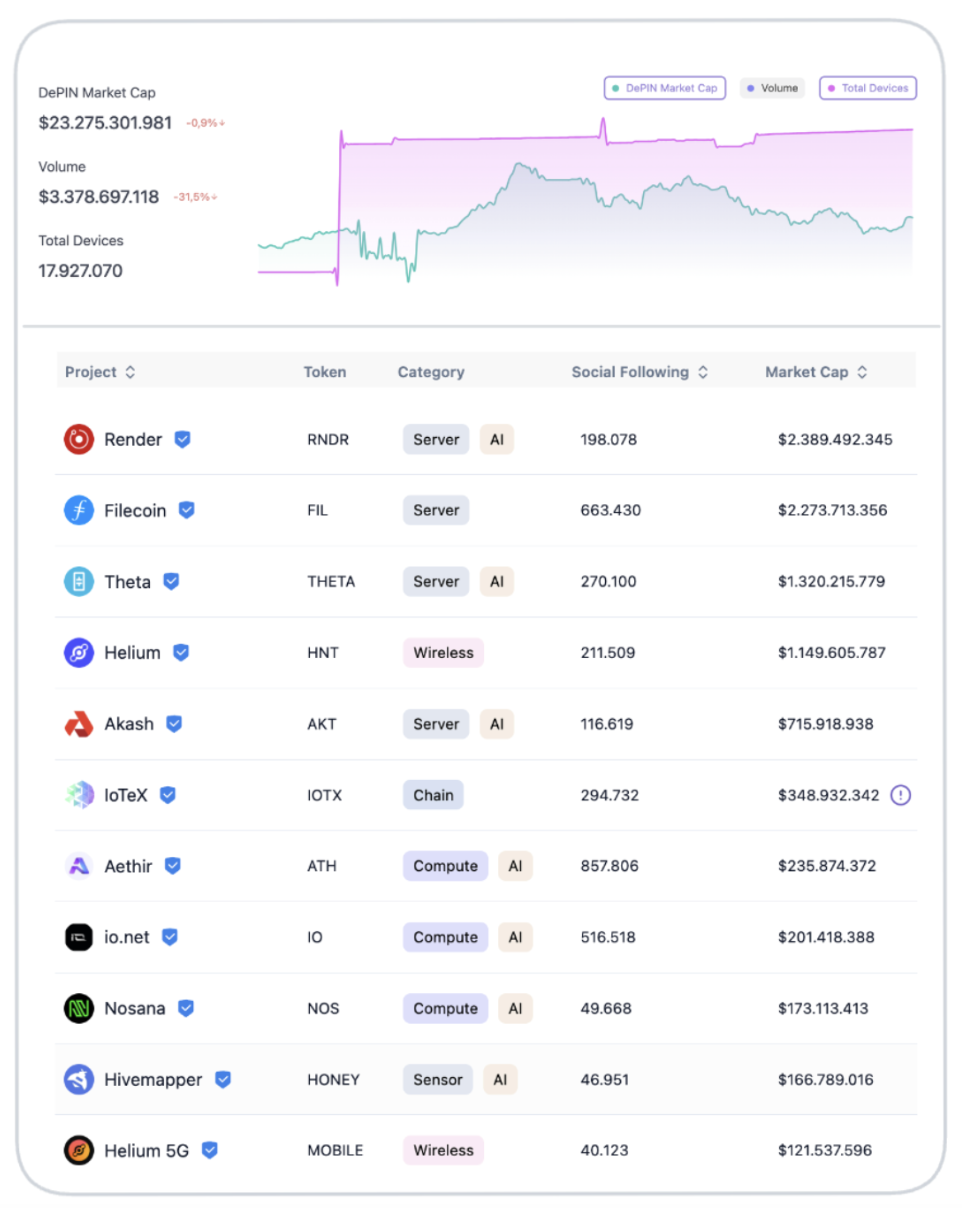Click the HONEY token symbol
Screen dimensions: 962x1212
point(333,1080)
